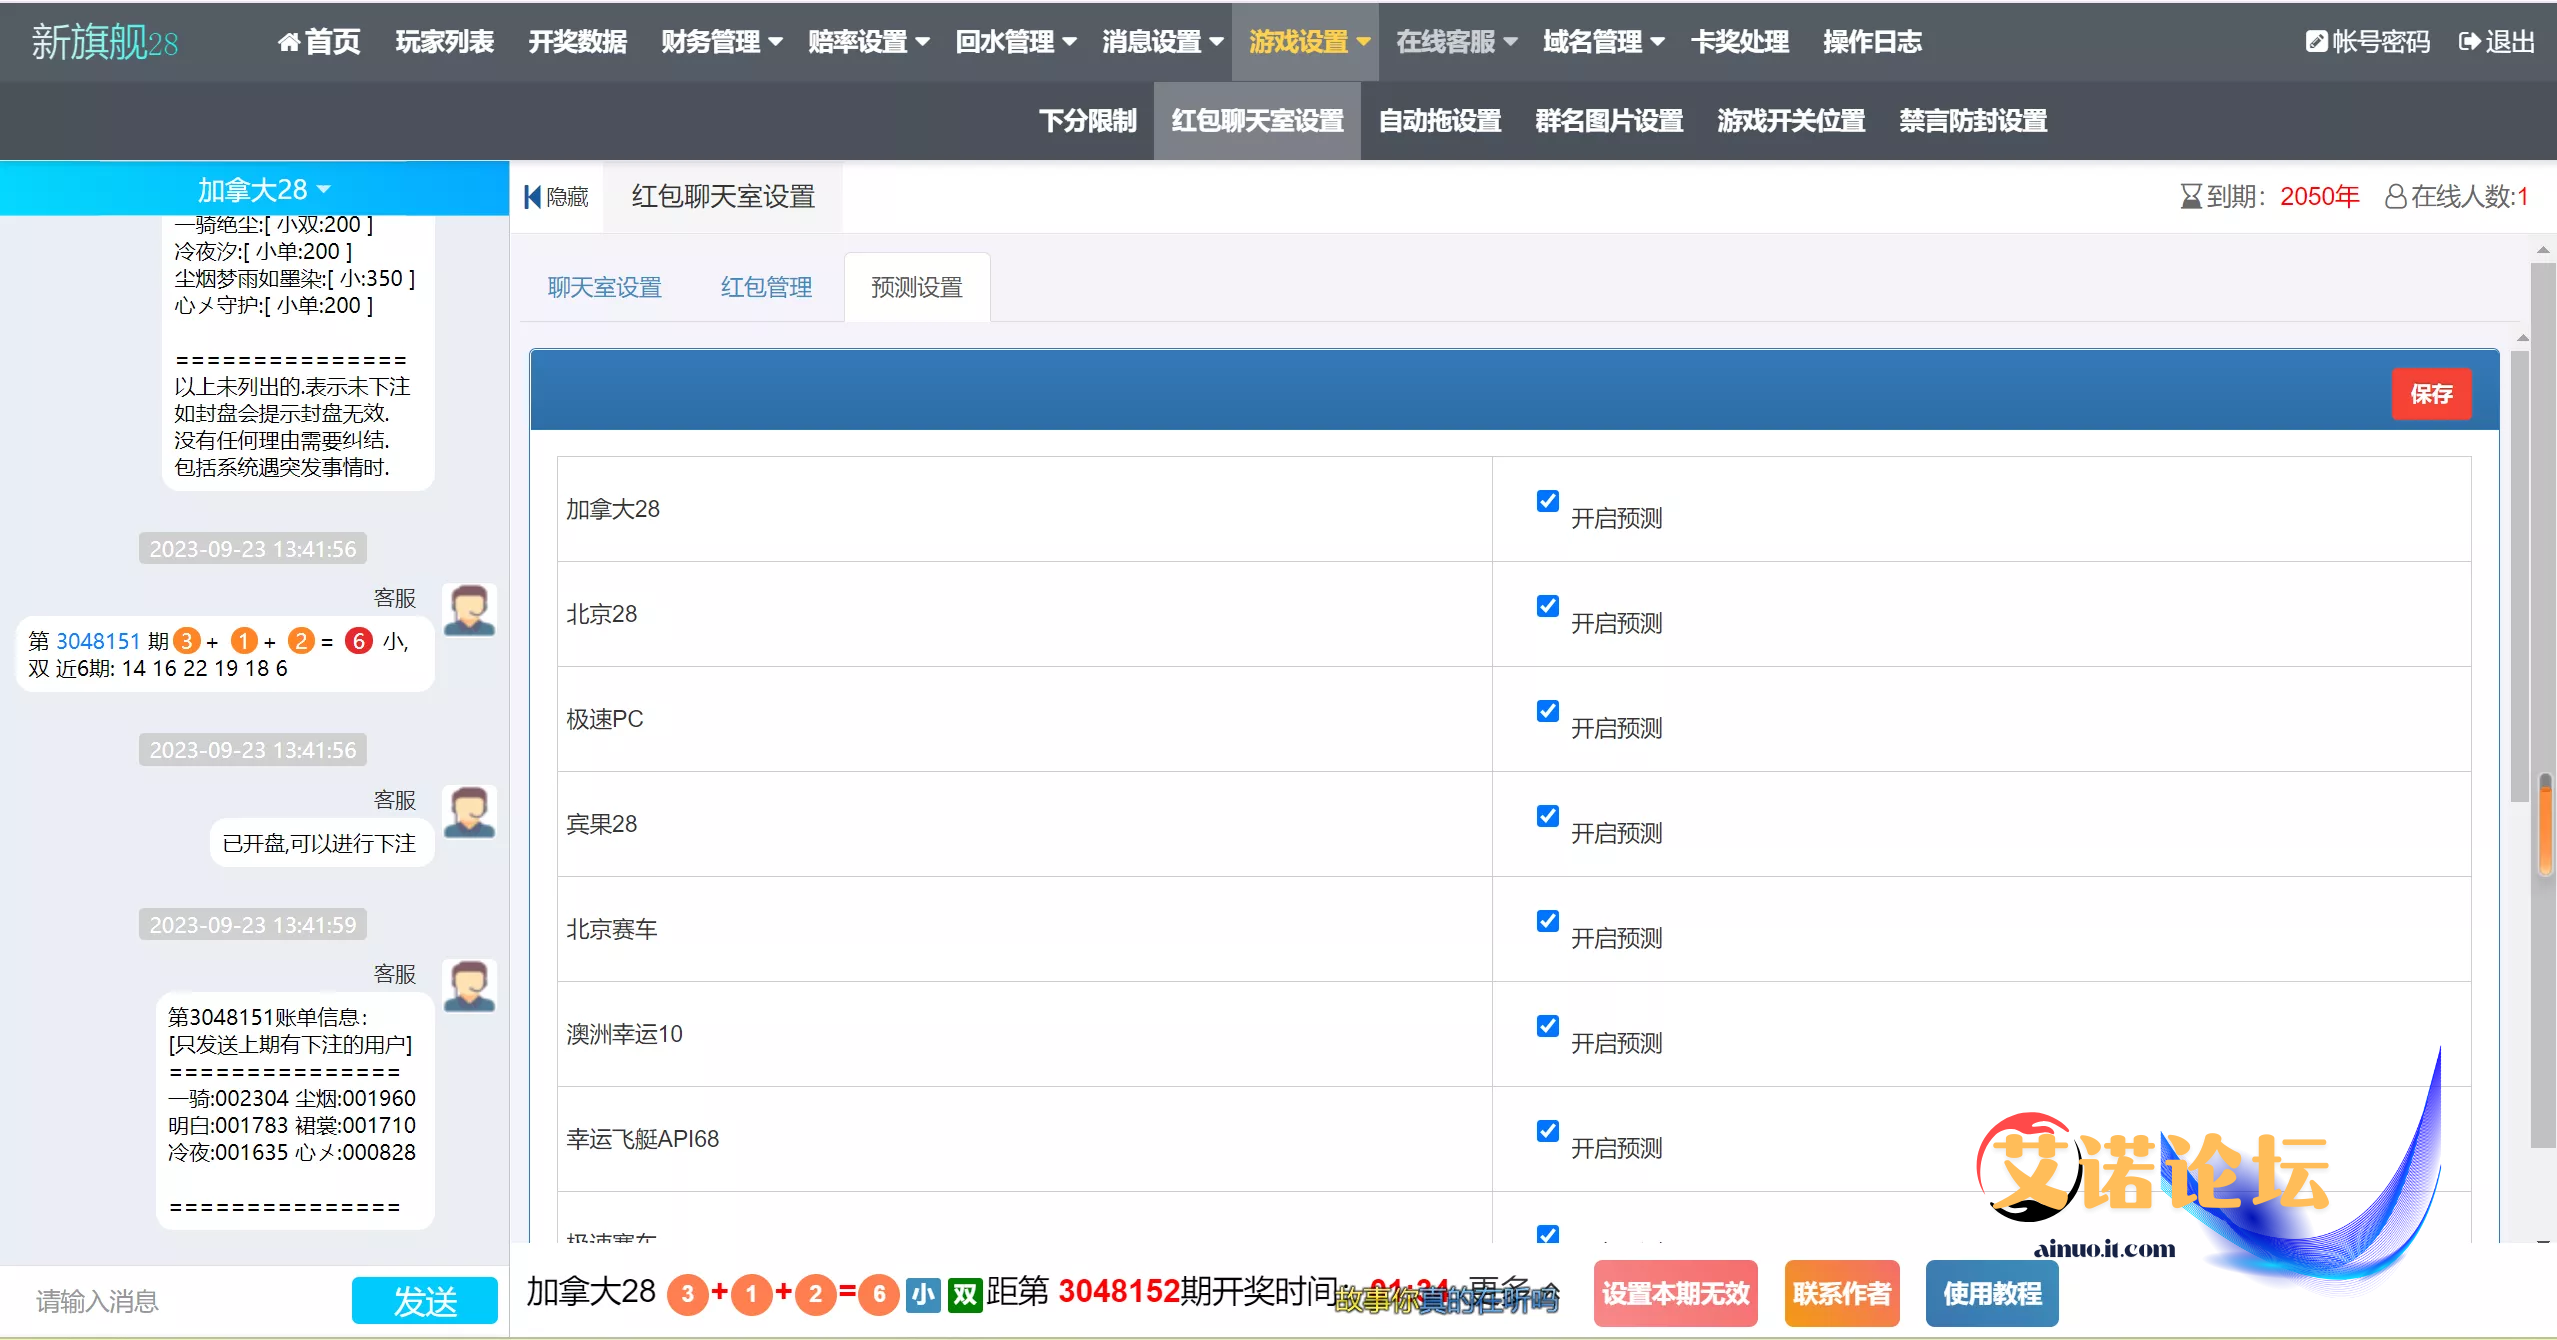Switch to the 聊天室设置 tab

[x=604, y=288]
